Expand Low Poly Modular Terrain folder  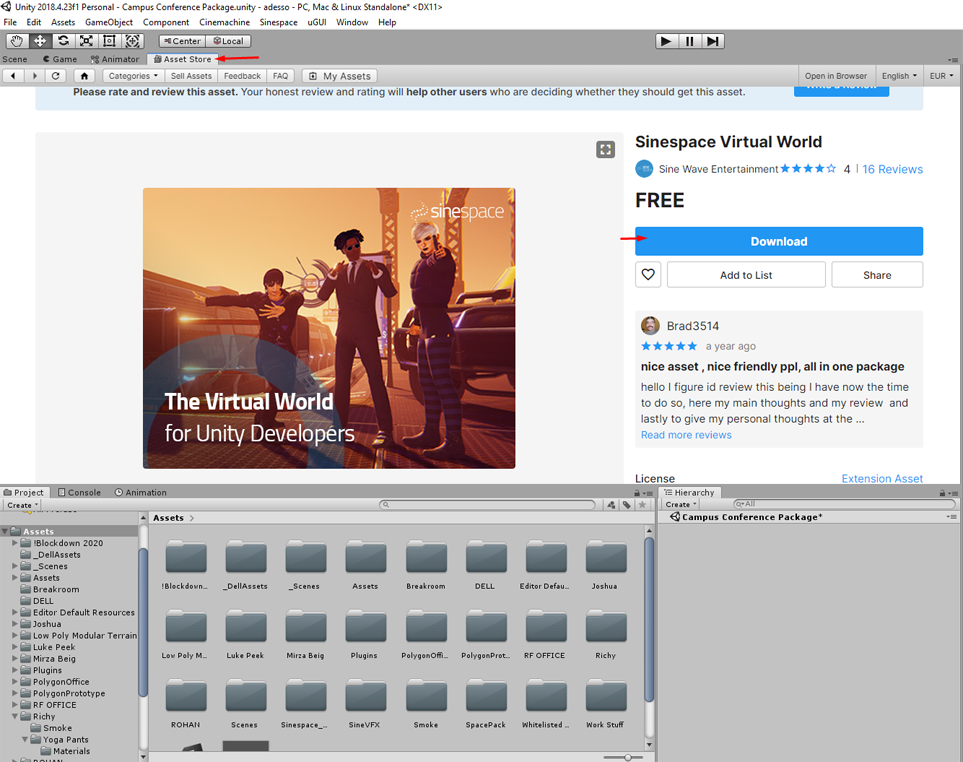[15, 636]
